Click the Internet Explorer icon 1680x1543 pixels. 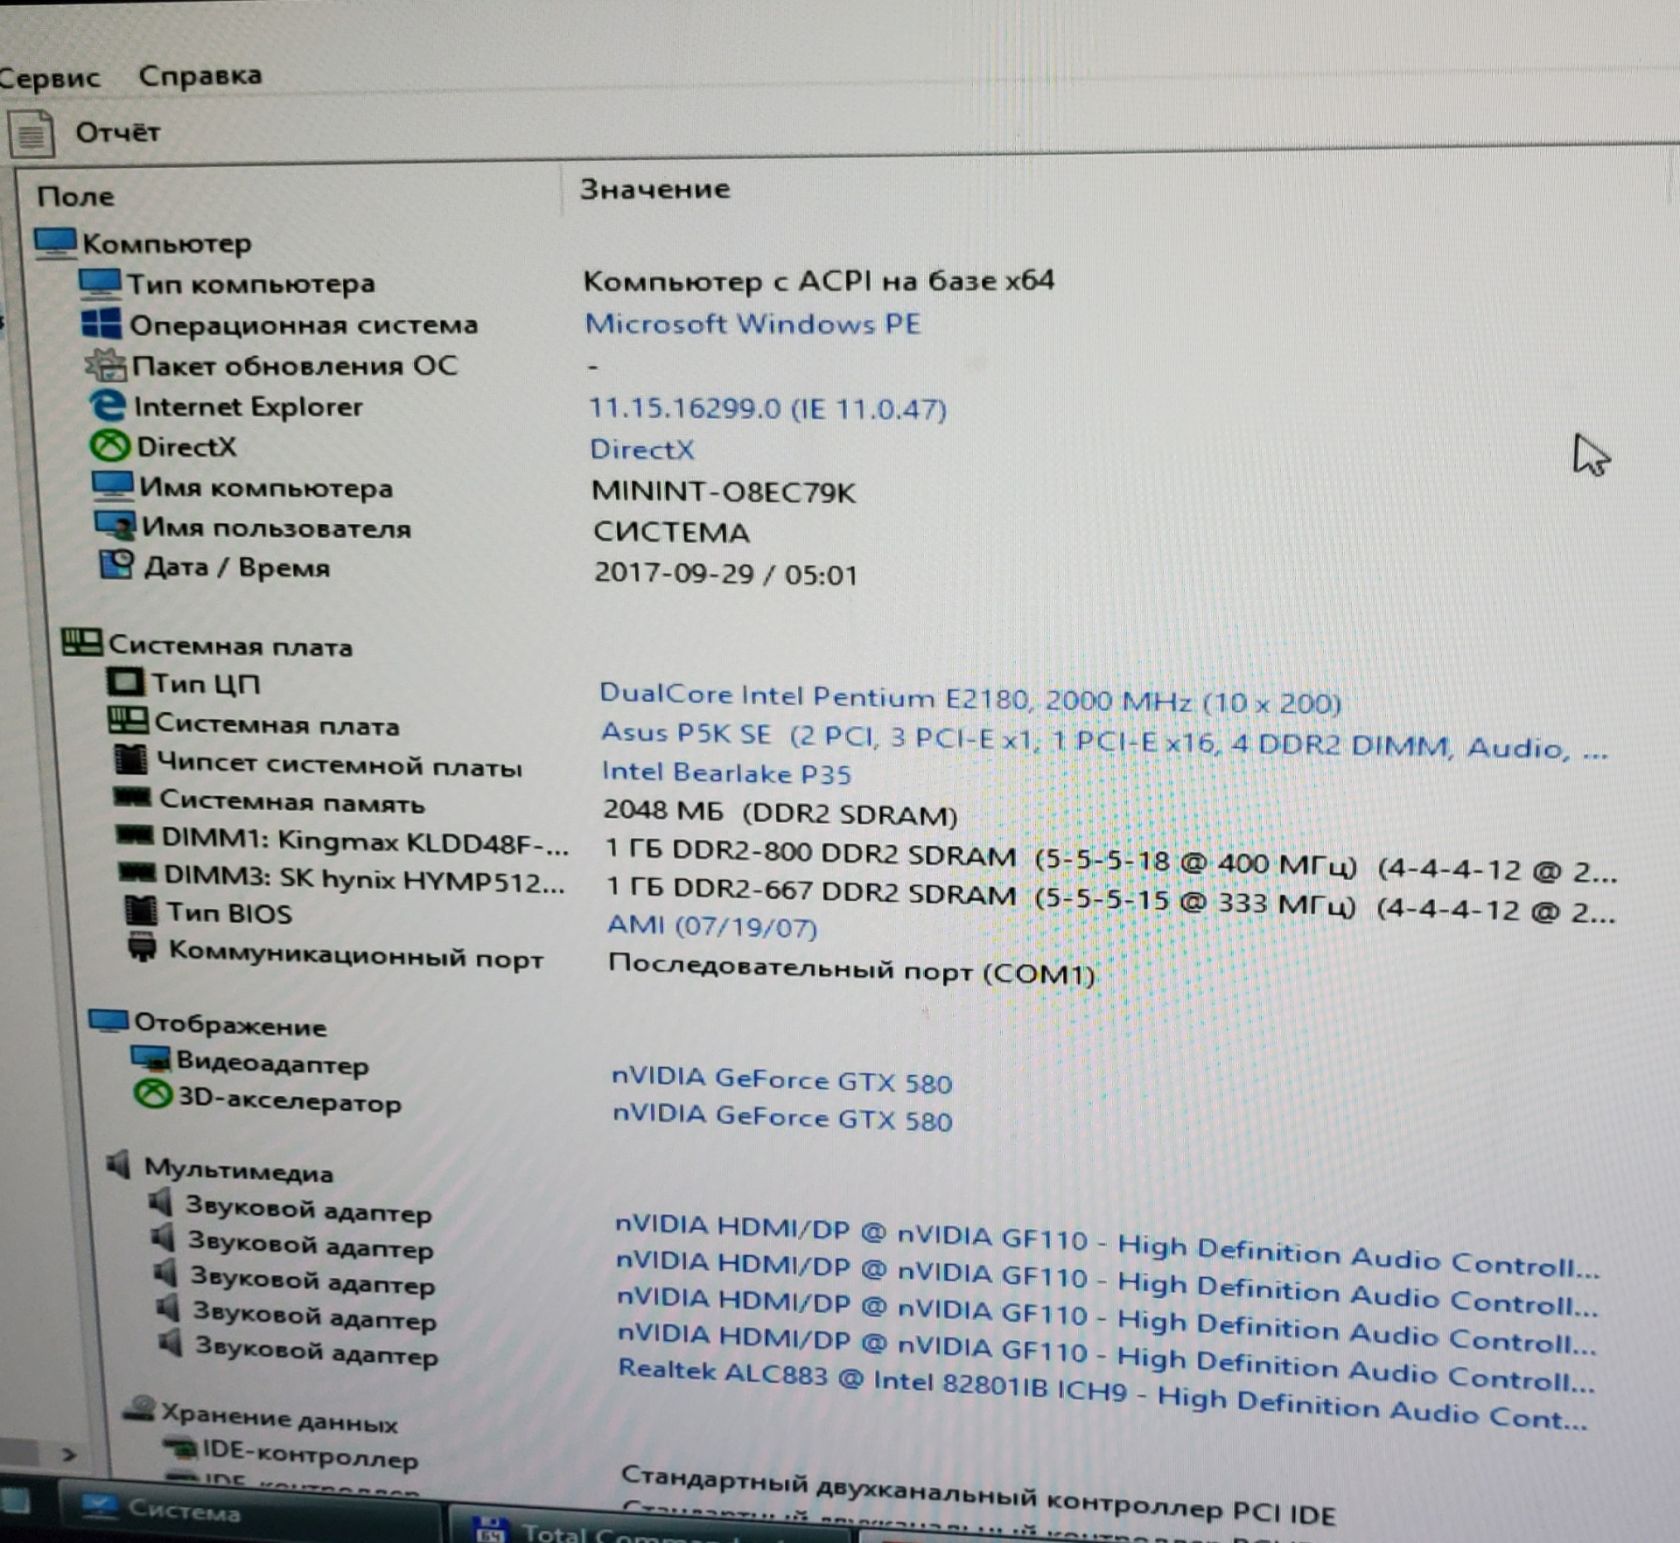click(x=107, y=405)
